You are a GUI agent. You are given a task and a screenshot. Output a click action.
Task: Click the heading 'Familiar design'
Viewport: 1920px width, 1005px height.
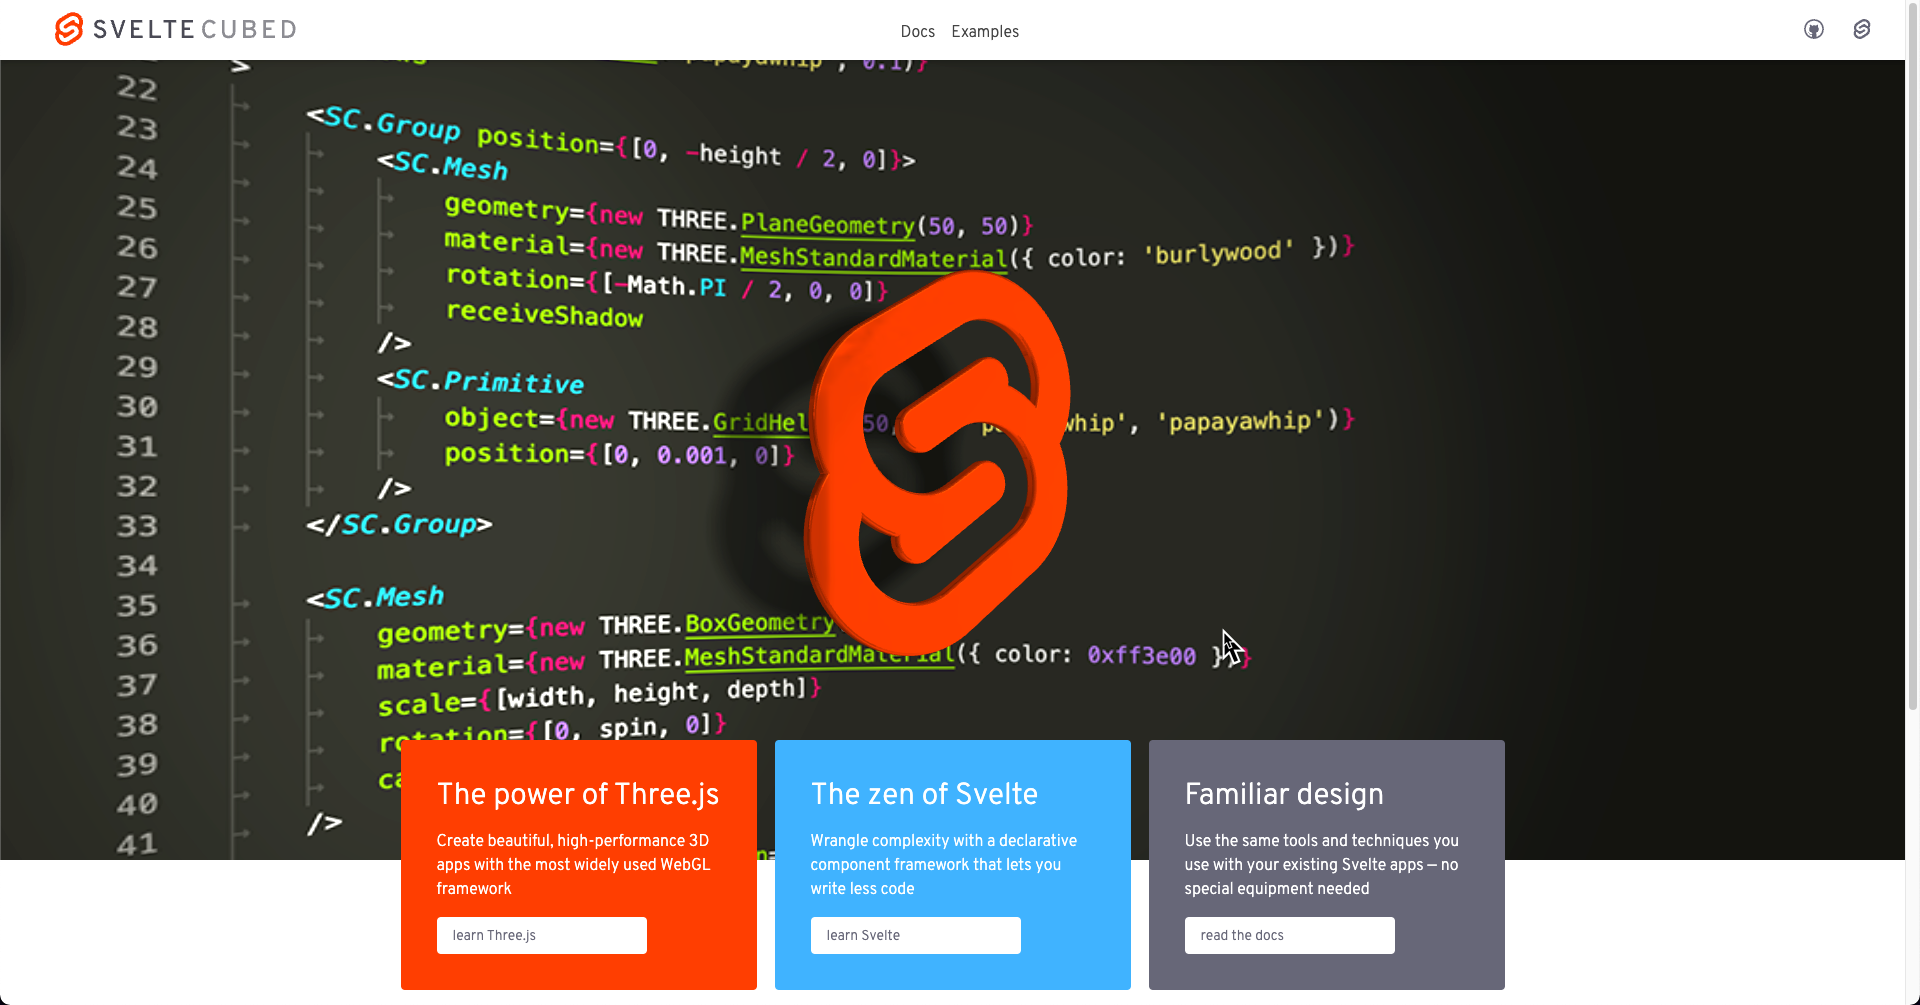point(1284,794)
